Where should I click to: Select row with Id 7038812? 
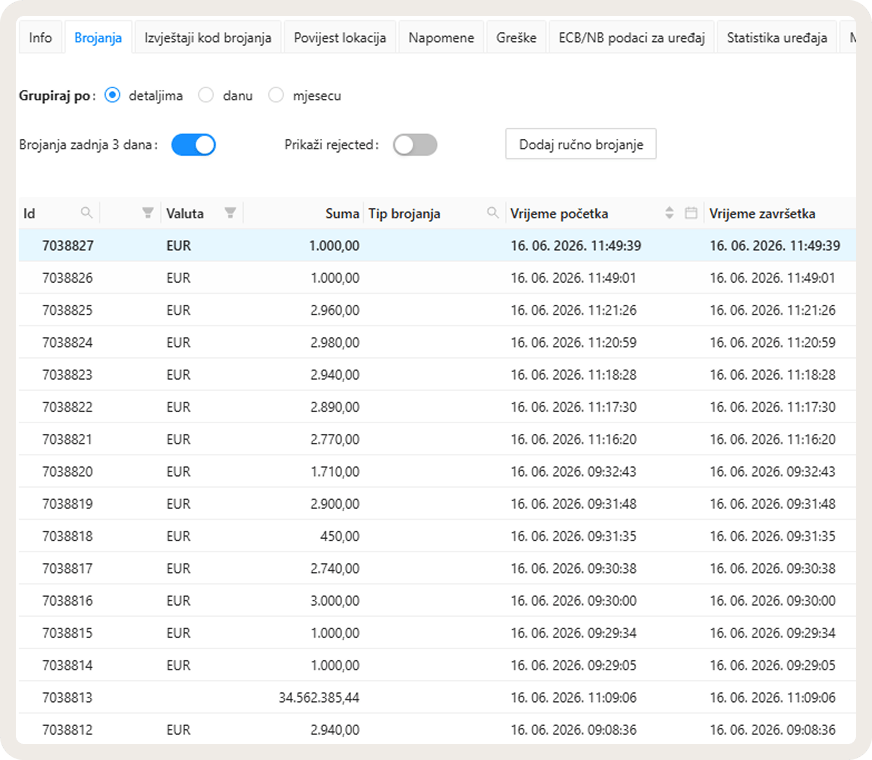[x=437, y=729]
